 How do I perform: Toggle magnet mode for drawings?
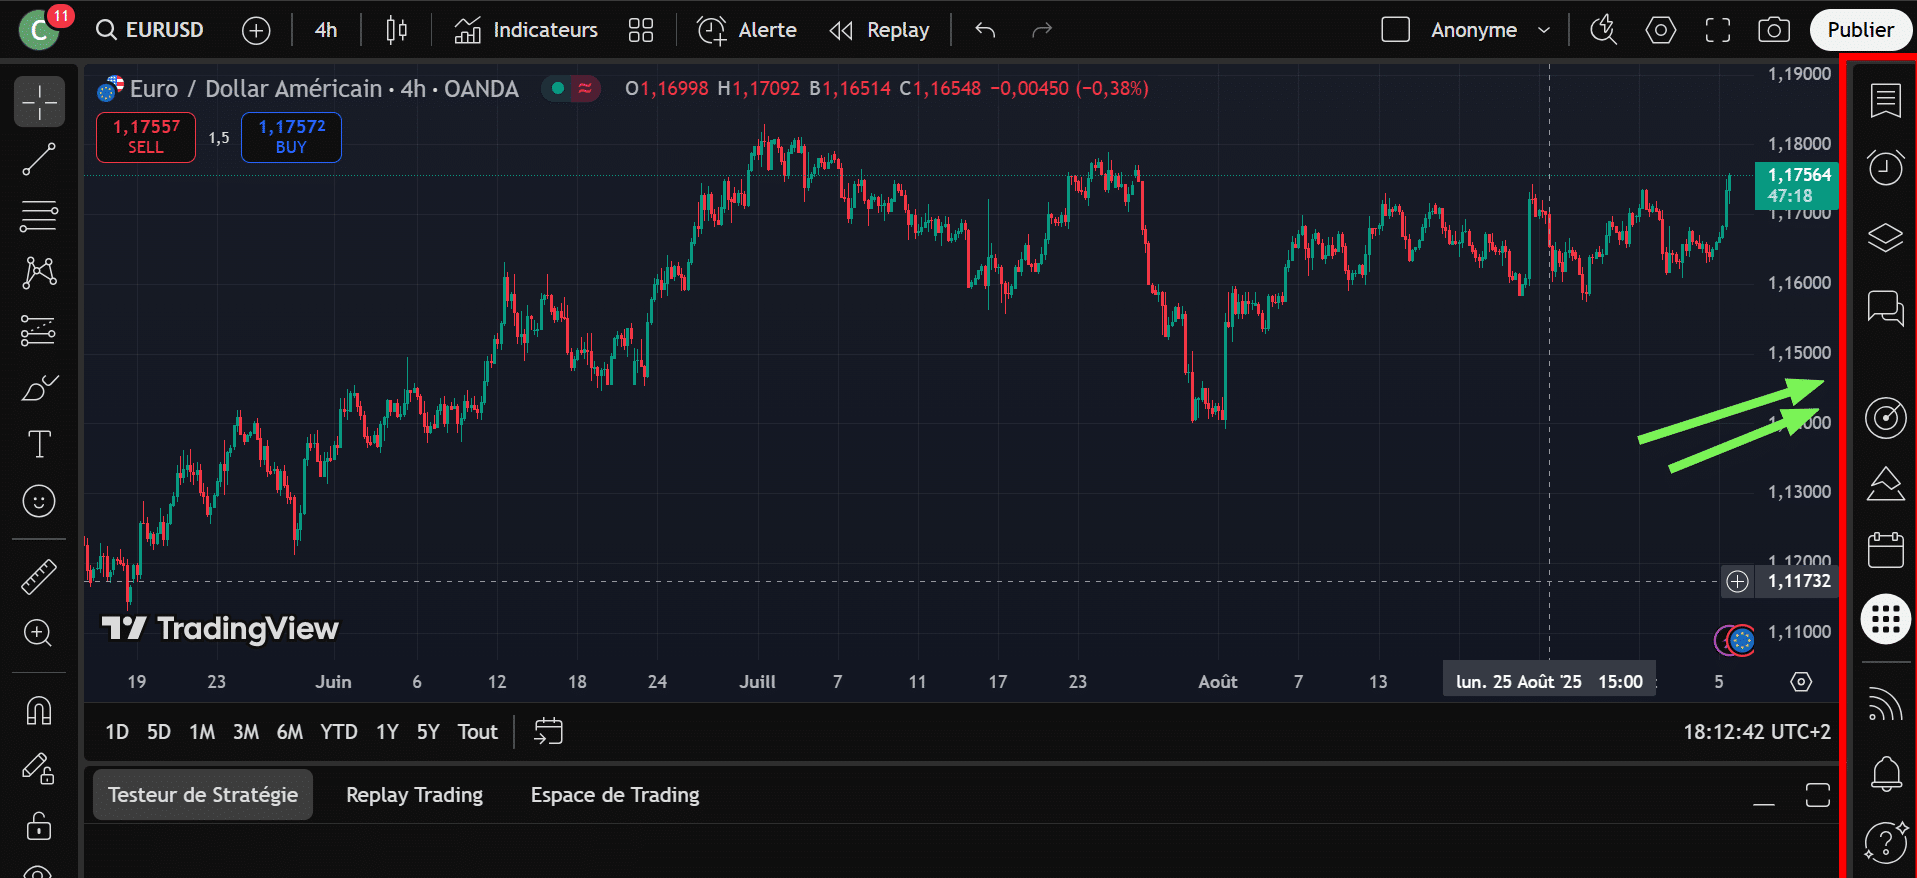[39, 711]
